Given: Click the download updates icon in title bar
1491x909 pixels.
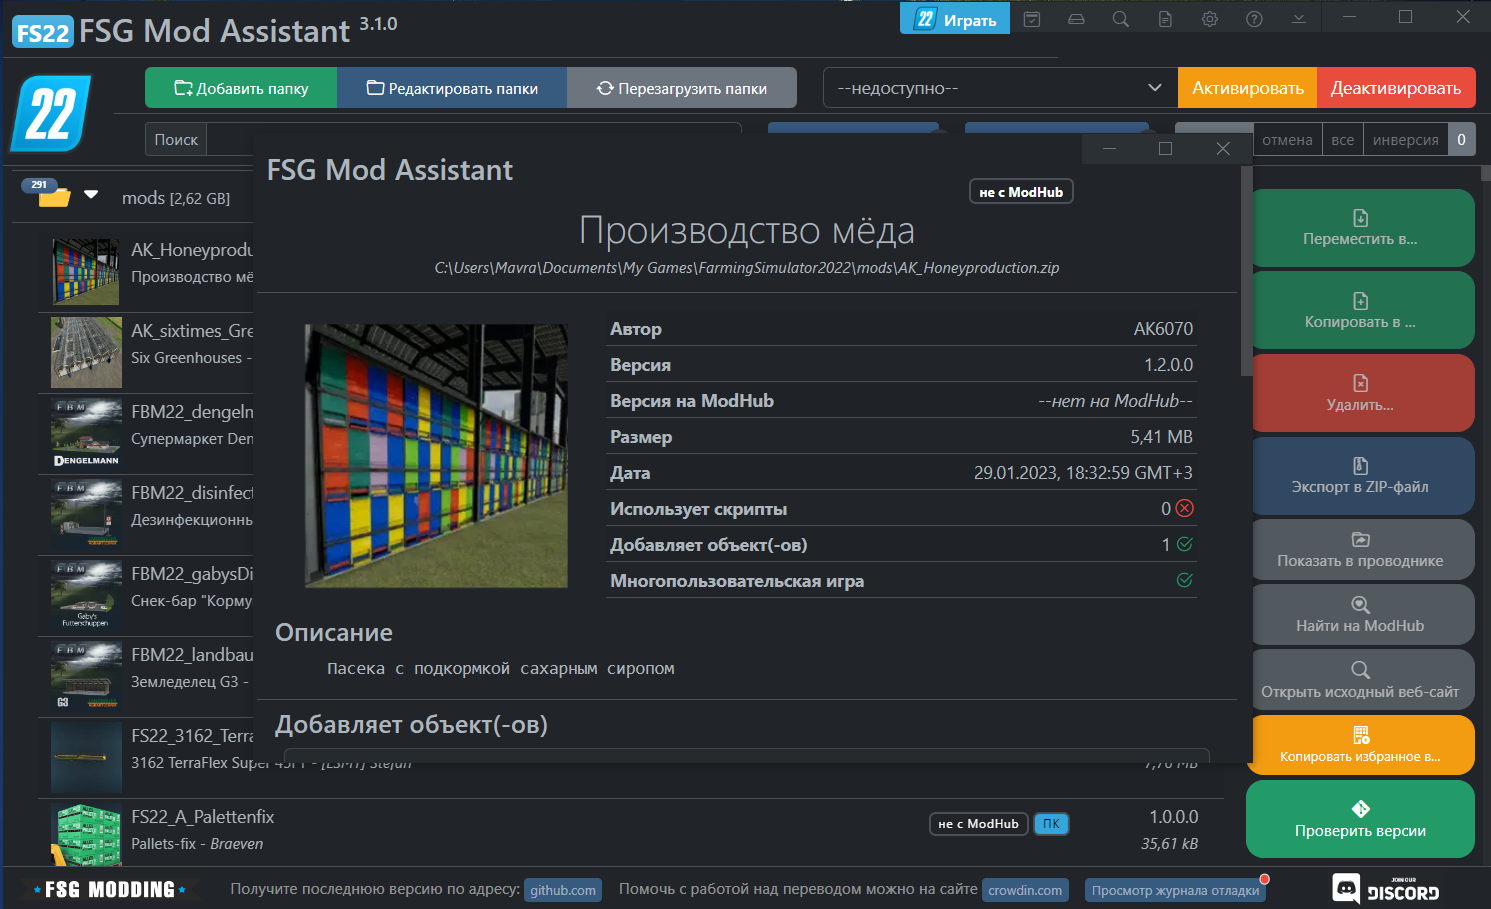Looking at the screenshot, I should tap(1298, 18).
